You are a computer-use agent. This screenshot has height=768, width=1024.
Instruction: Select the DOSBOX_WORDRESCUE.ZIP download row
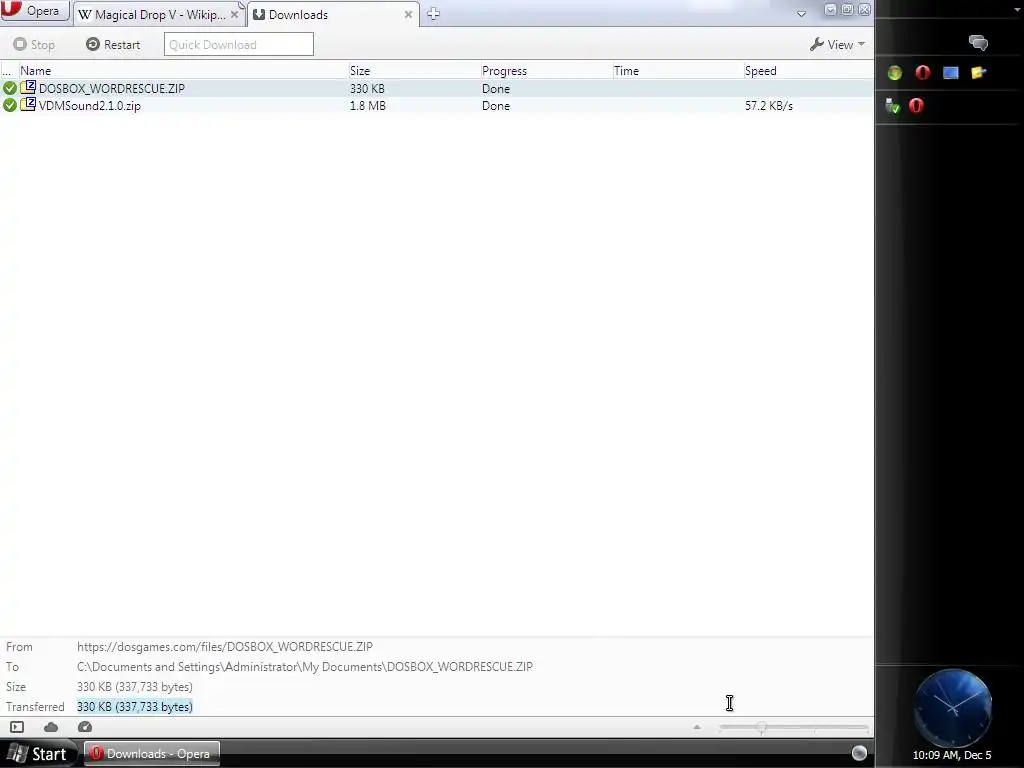436,88
